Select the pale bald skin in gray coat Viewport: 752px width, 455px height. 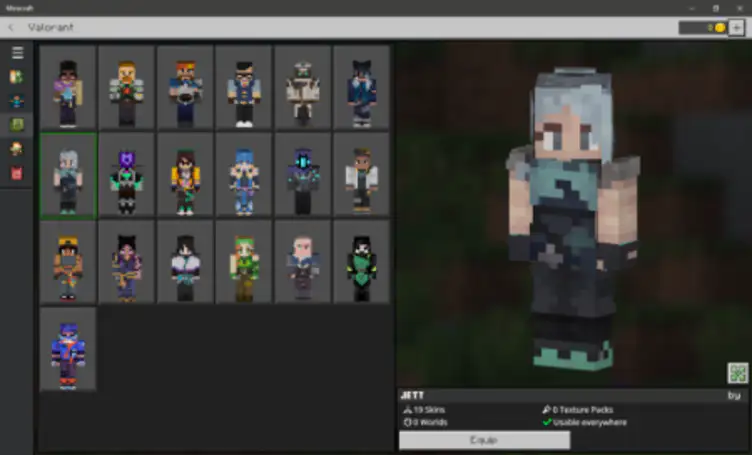click(x=303, y=263)
